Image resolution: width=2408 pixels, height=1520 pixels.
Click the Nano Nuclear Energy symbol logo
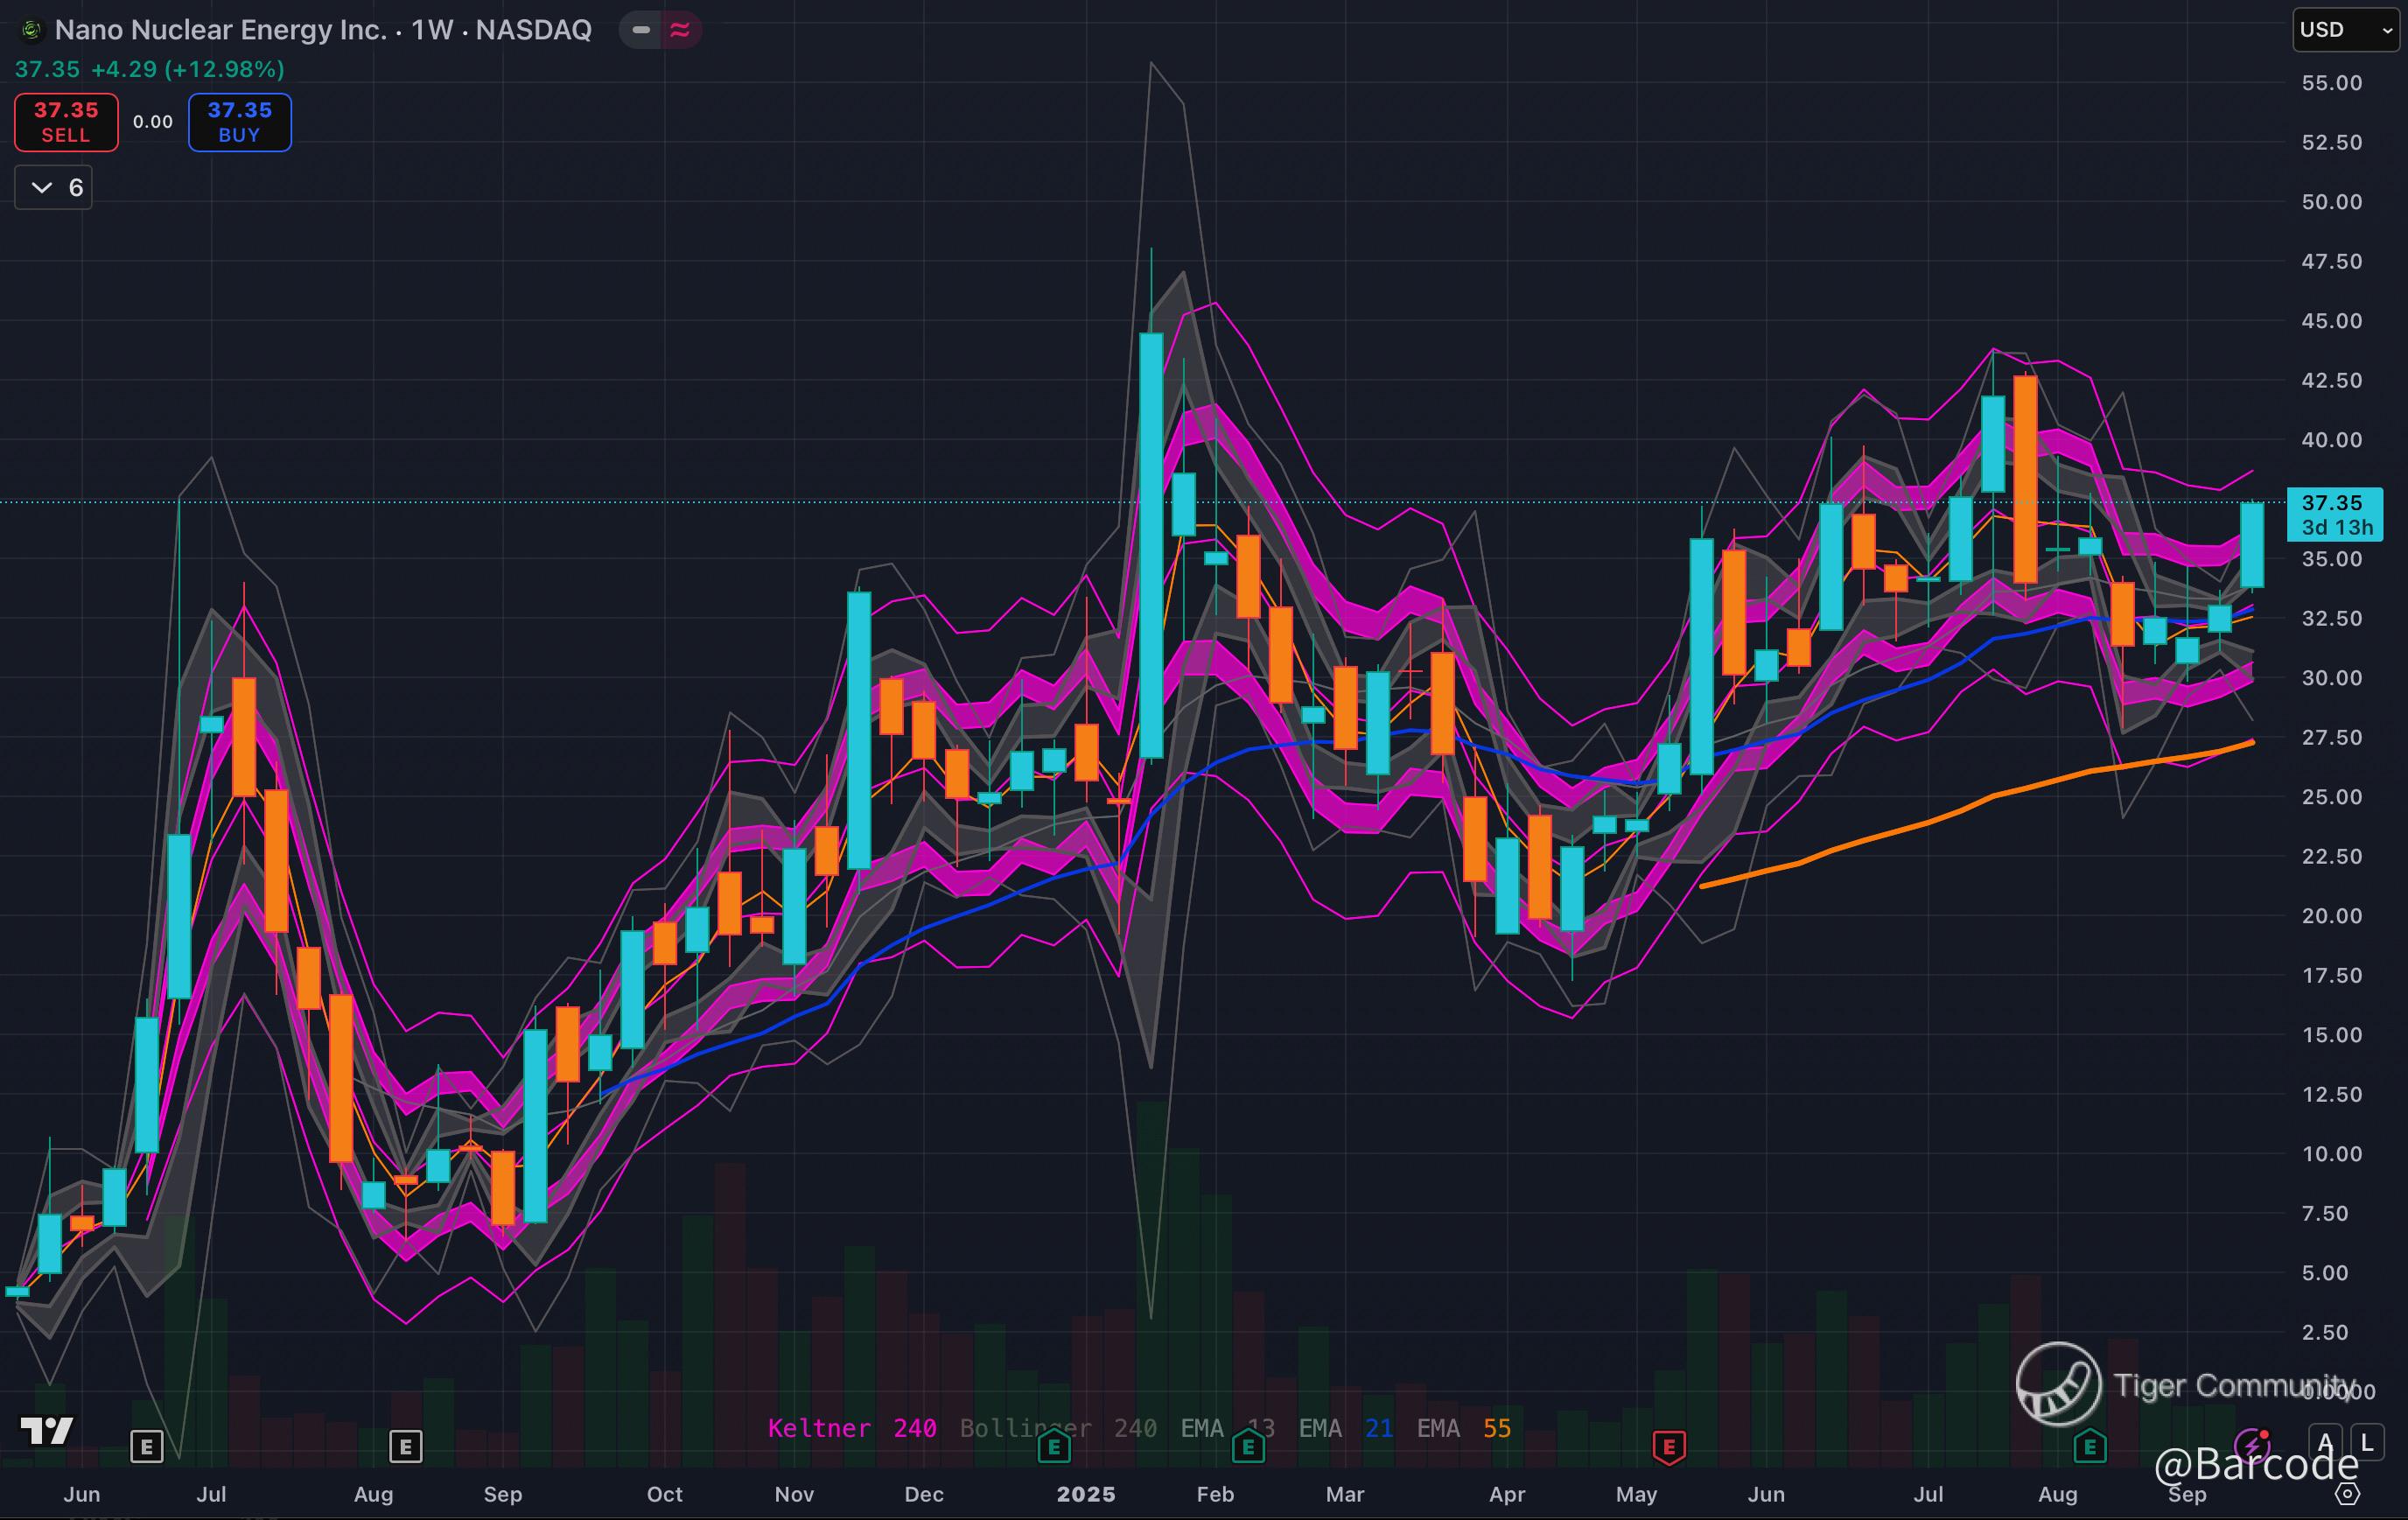pyautogui.click(x=31, y=30)
